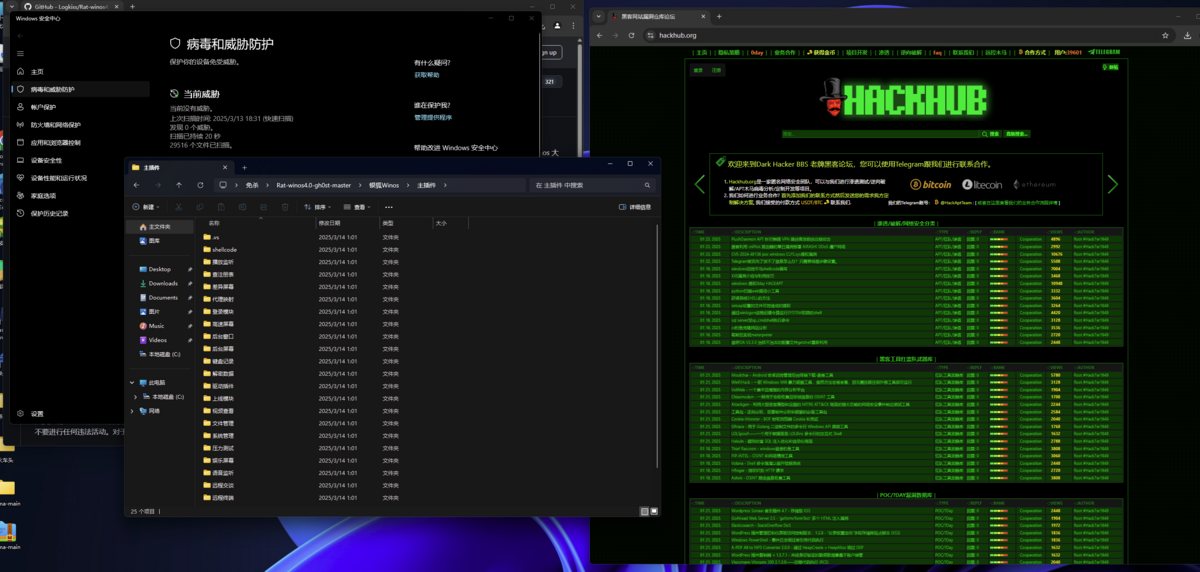Reload the hackhub.org page
The width and height of the screenshot is (1200, 572).
(x=631, y=35)
